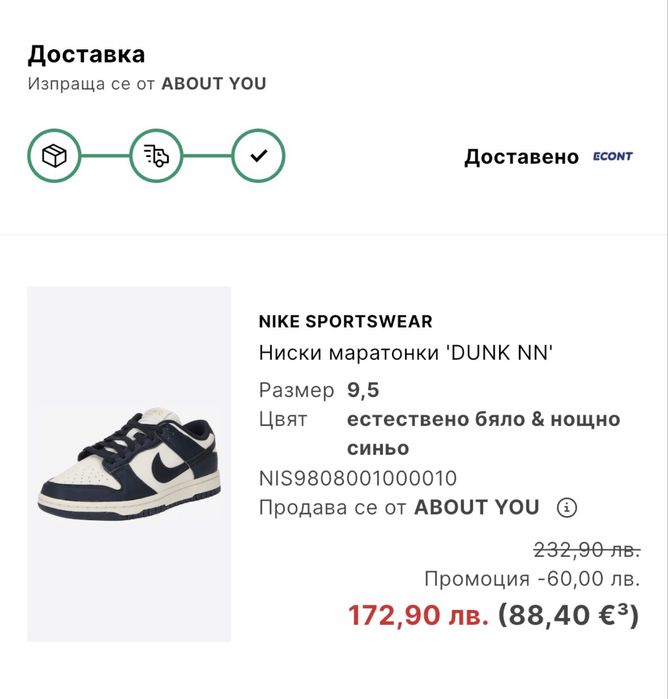The height and width of the screenshot is (699, 668).
Task: Click the Промоция -60,00 лв. discount line
Action: point(531,579)
